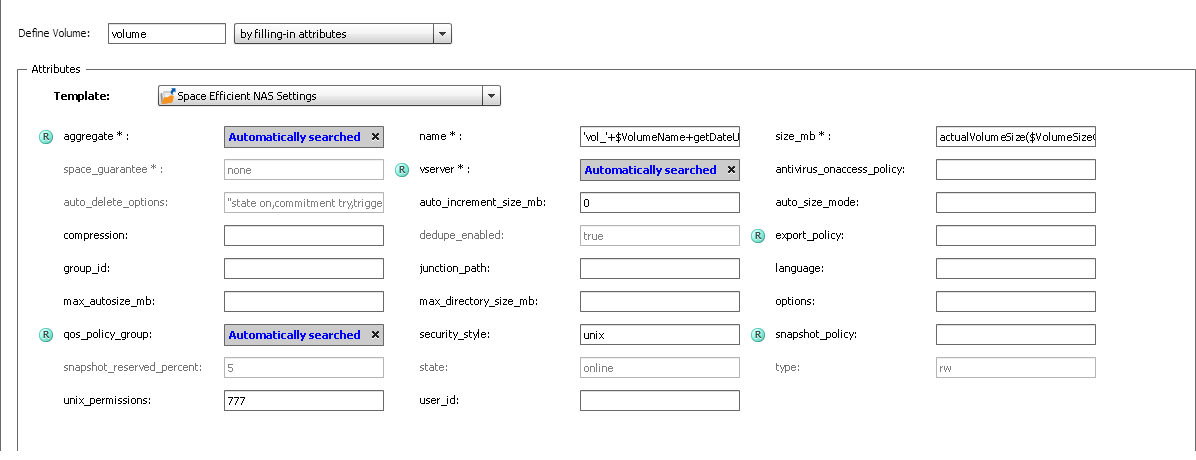Click the 'junction_path:' label
The width and height of the screenshot is (1196, 460).
click(455, 269)
